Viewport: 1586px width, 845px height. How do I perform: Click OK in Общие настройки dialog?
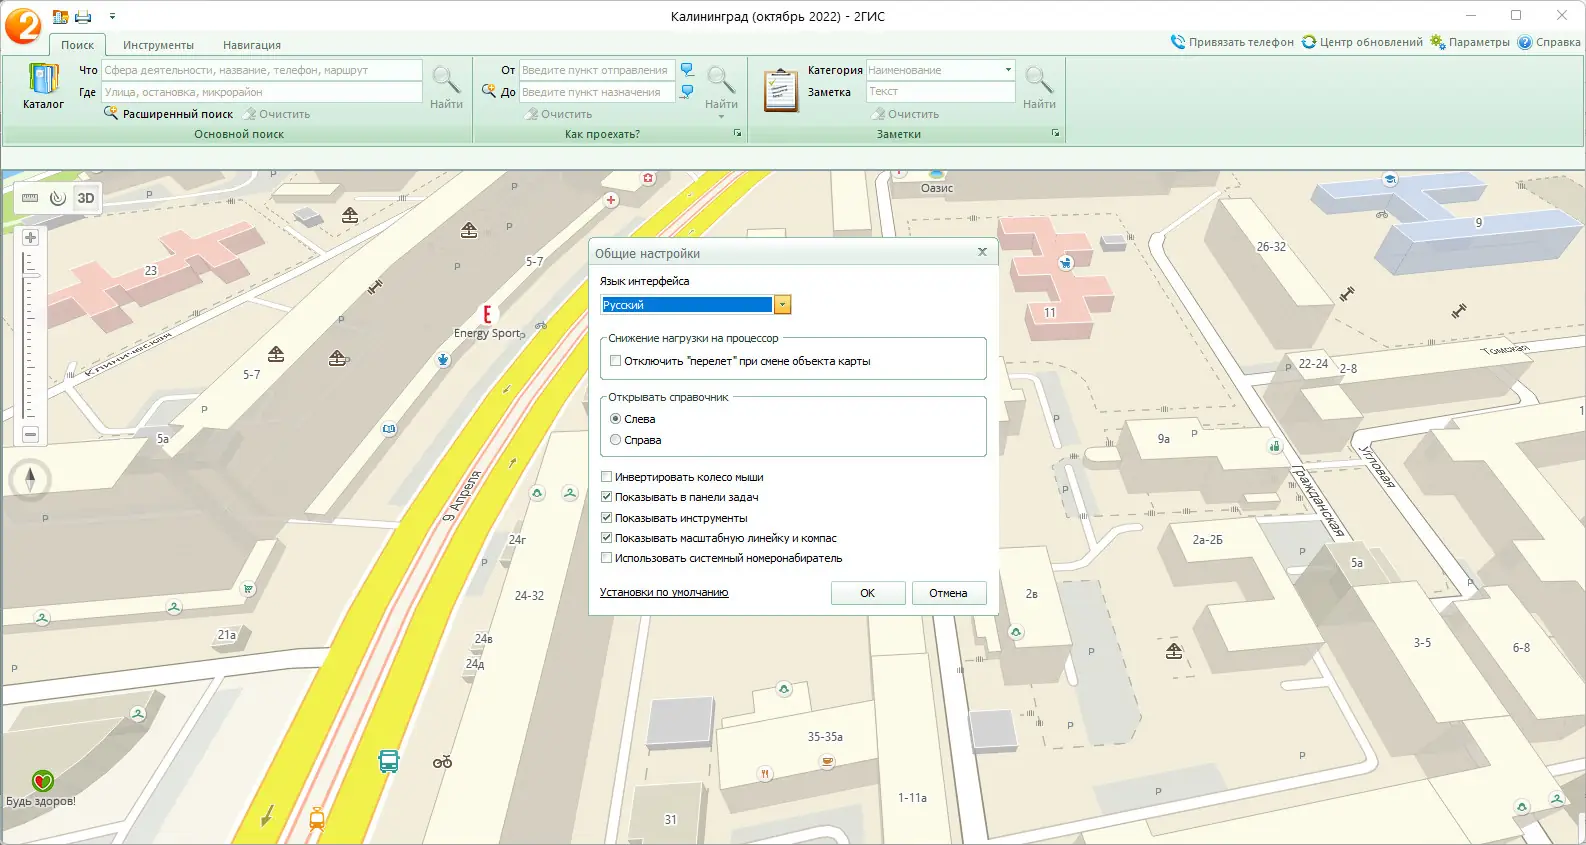pyautogui.click(x=868, y=593)
